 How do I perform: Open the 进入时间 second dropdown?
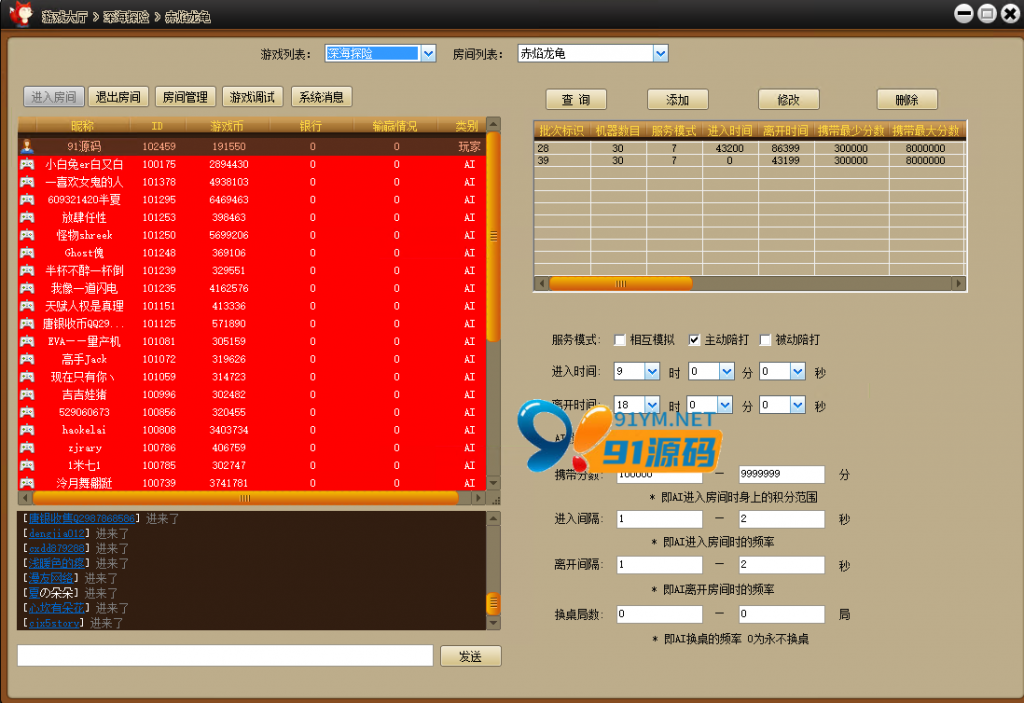coord(798,372)
